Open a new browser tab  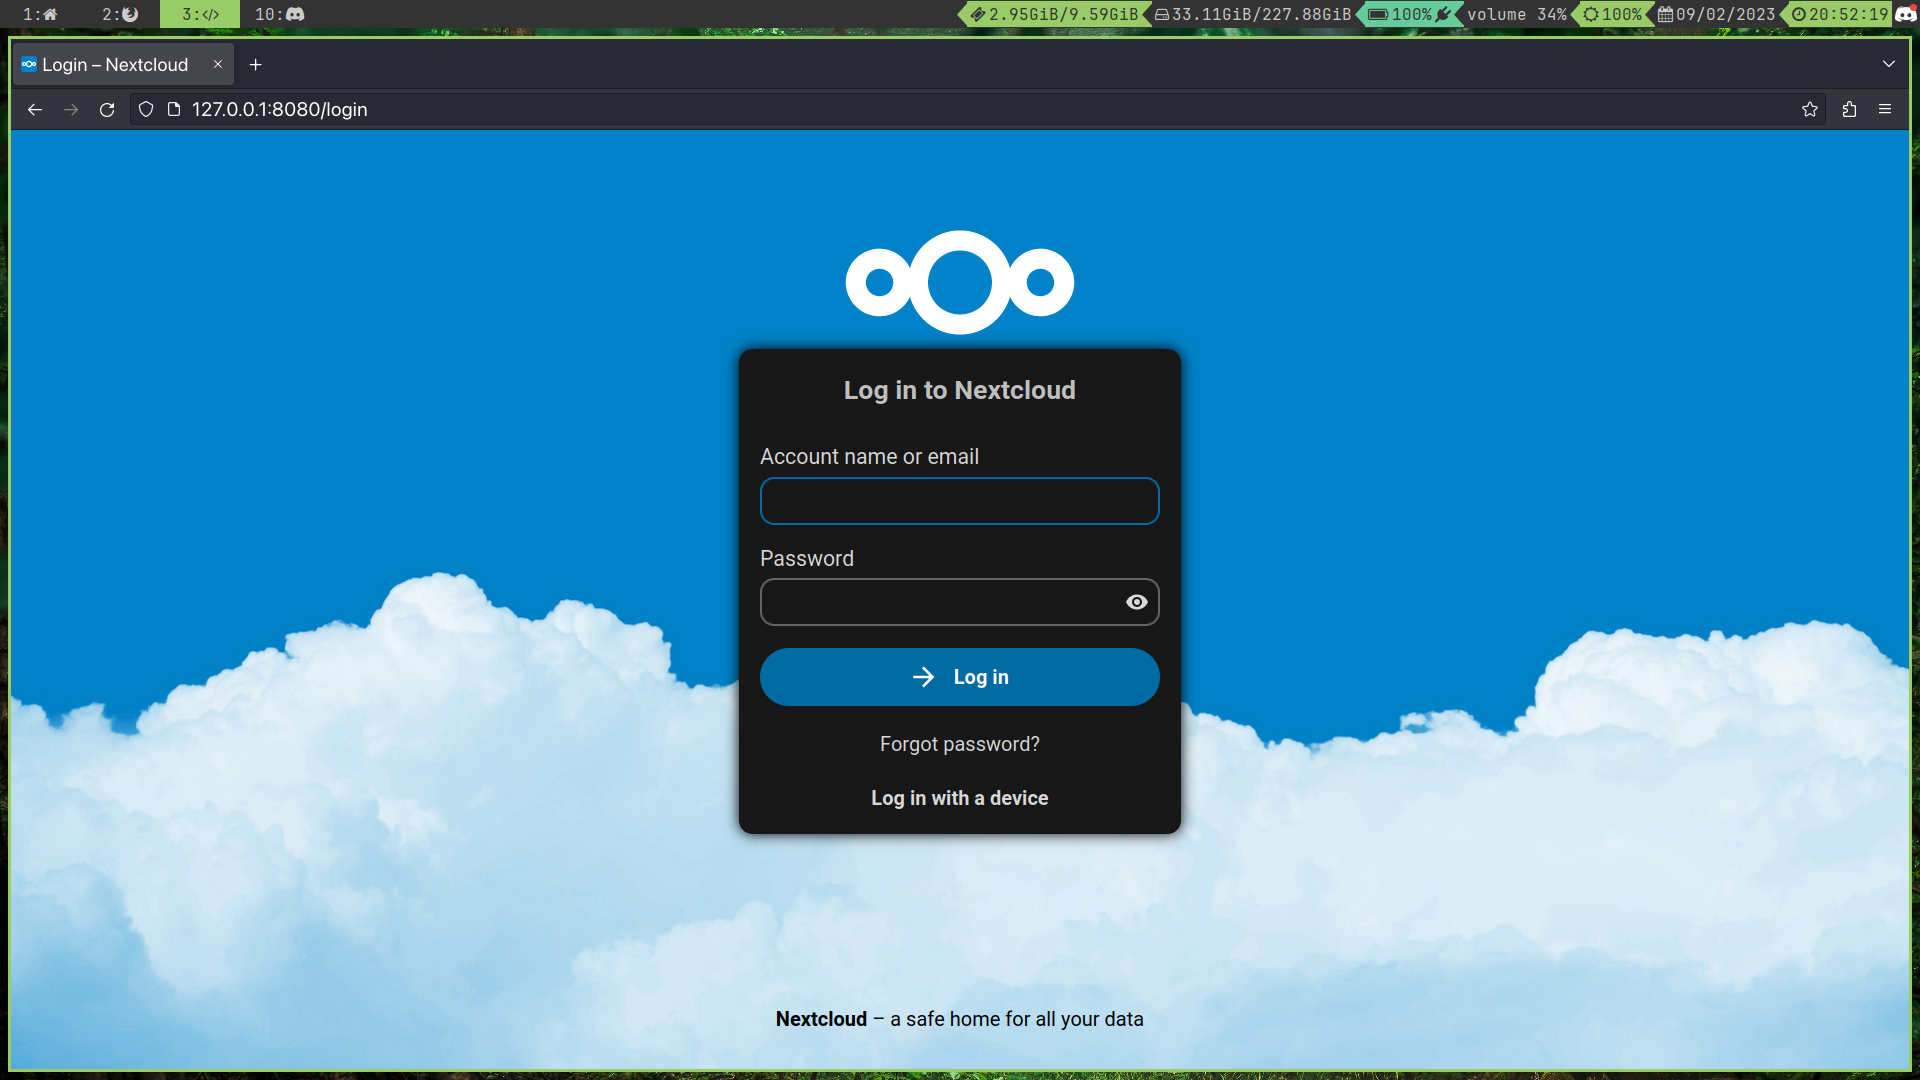[256, 65]
